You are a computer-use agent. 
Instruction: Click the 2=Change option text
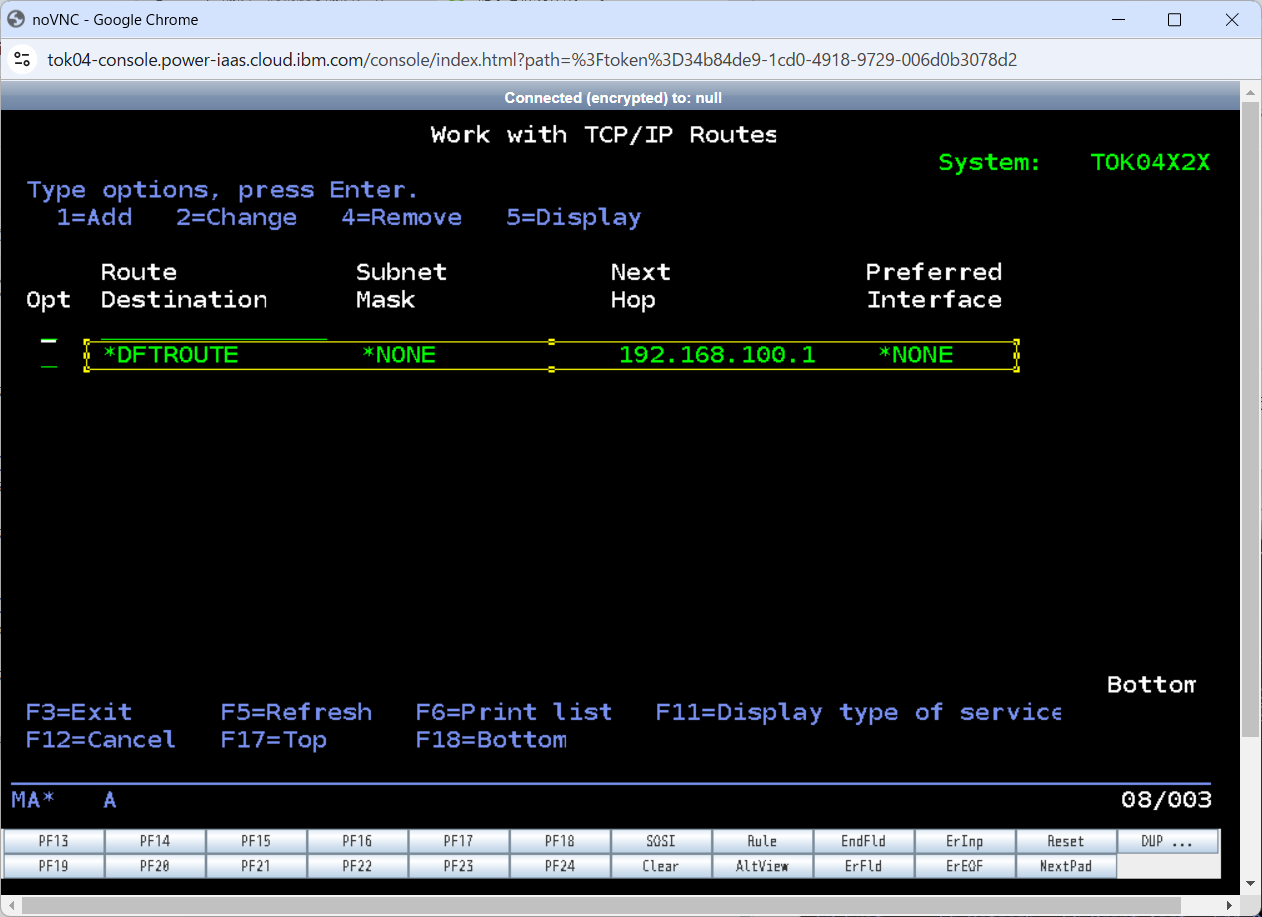click(x=237, y=218)
